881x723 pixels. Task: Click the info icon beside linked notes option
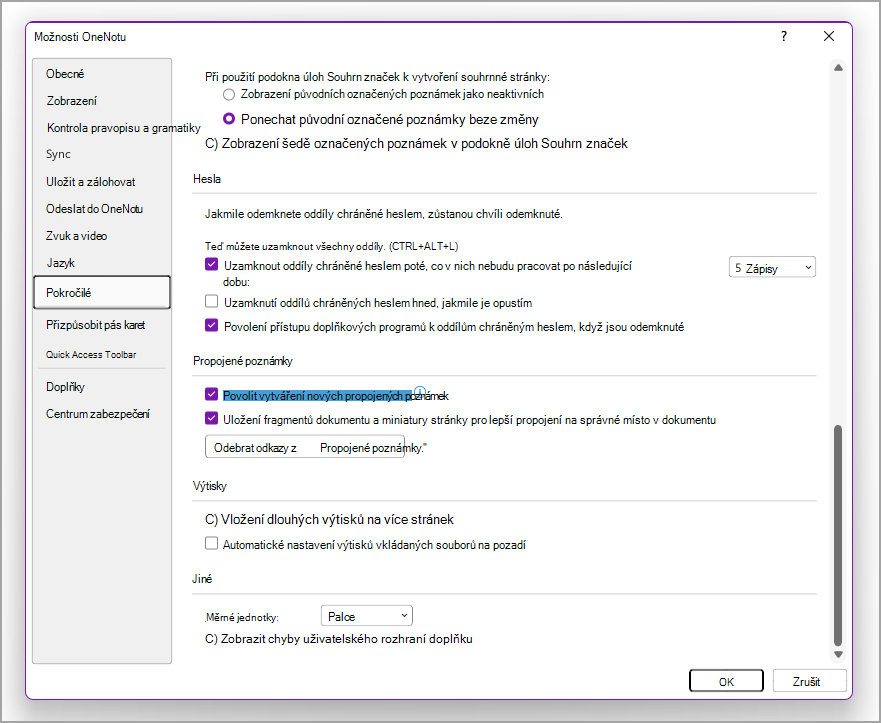pos(420,391)
